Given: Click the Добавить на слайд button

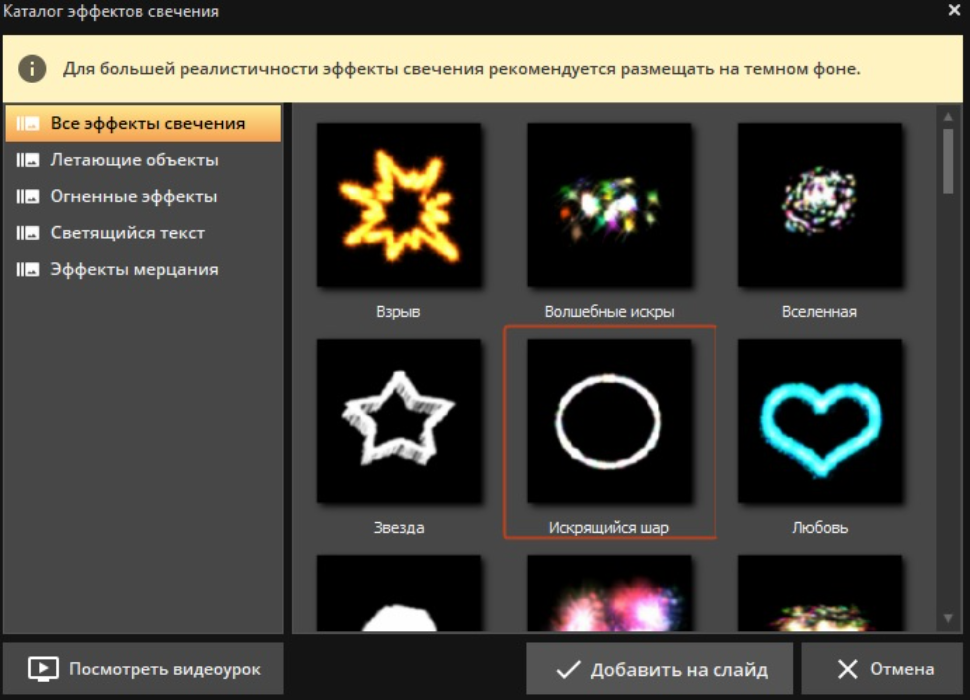Looking at the screenshot, I should (659, 668).
